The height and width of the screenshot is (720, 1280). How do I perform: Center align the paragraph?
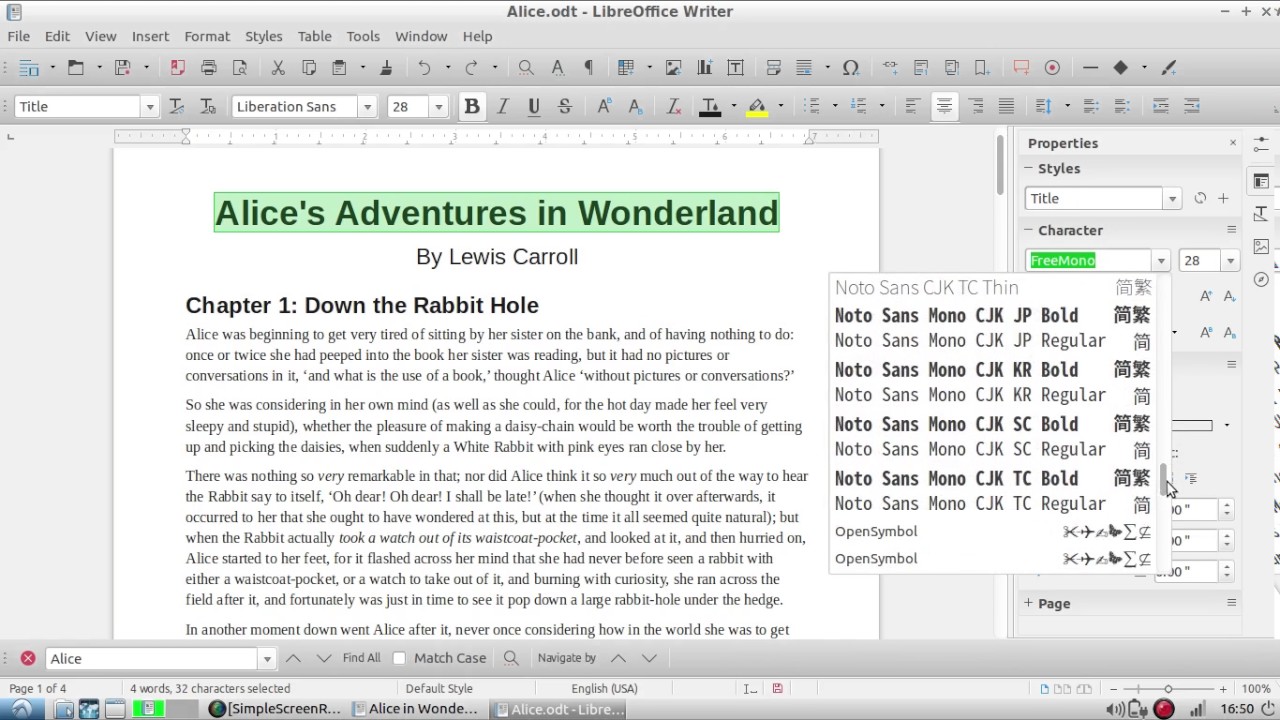(944, 107)
